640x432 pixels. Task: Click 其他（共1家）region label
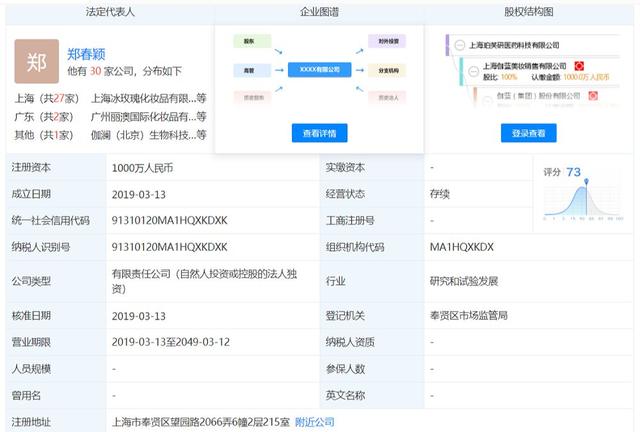tap(44, 135)
